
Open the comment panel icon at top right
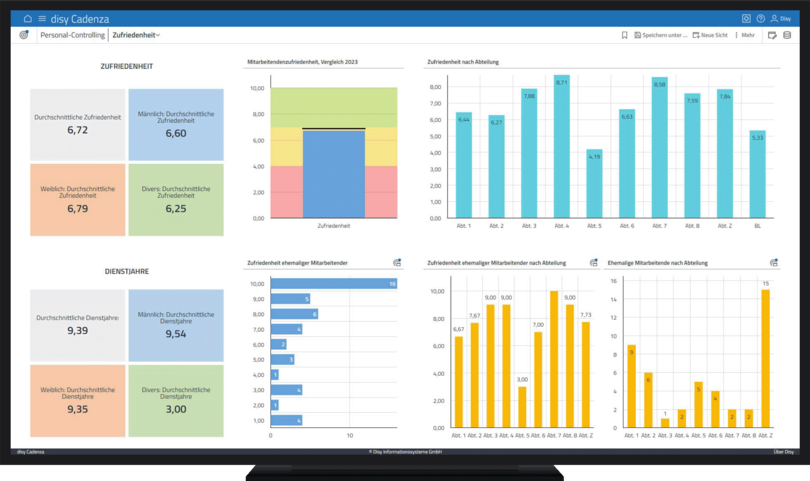(772, 35)
